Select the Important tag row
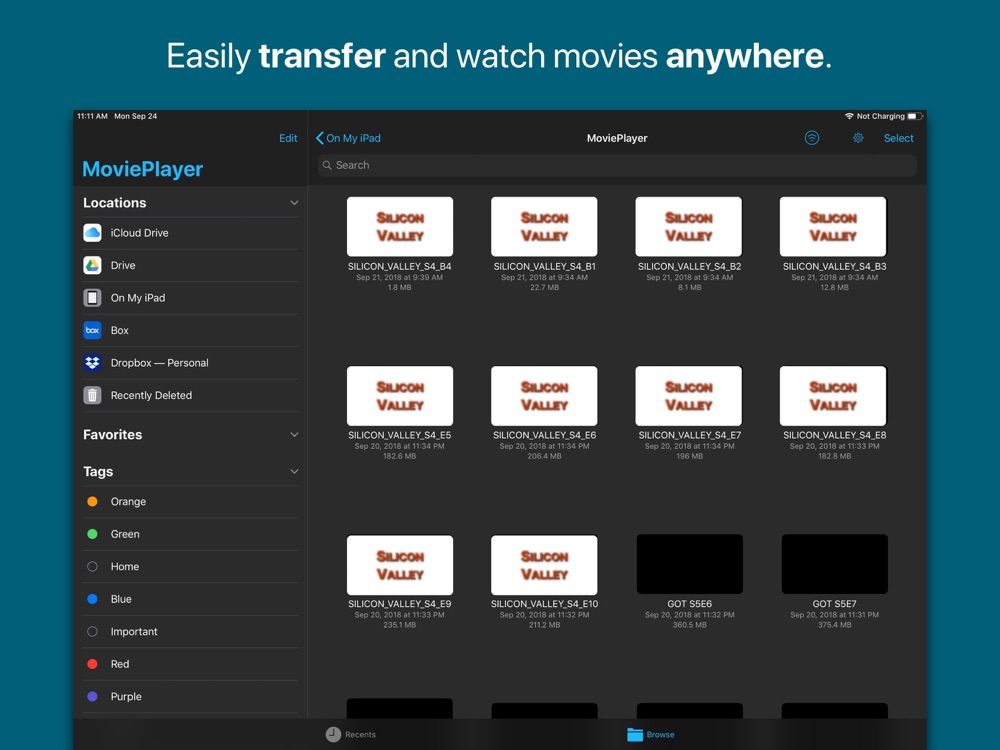Image resolution: width=1000 pixels, height=750 pixels. (190, 631)
